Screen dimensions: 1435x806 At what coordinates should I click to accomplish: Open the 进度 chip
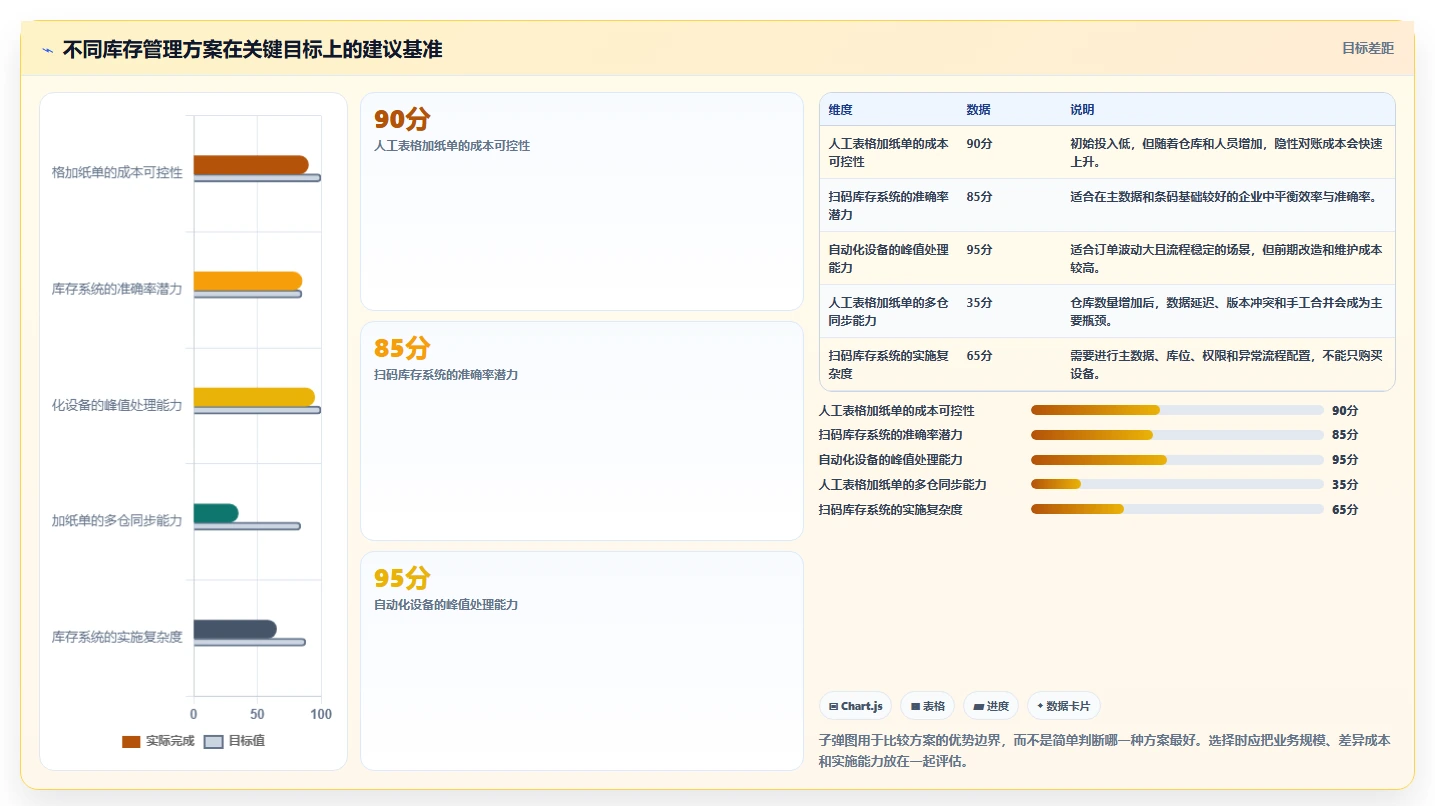tap(990, 706)
